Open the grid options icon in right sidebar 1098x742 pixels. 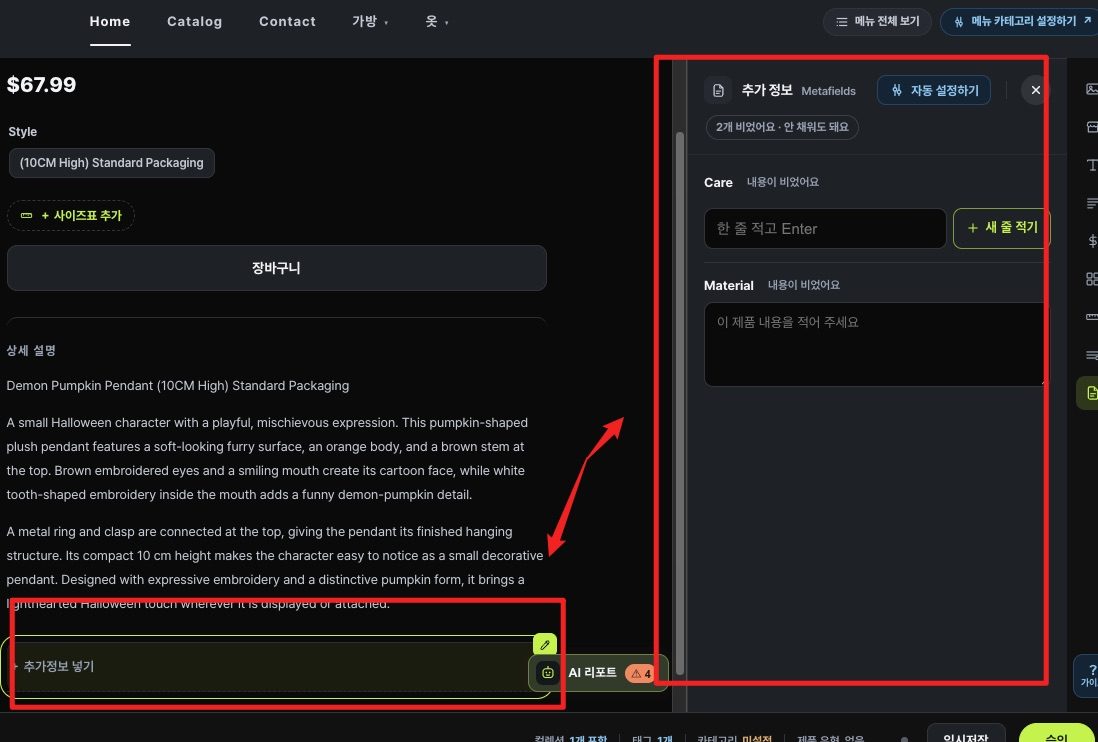(x=1091, y=279)
